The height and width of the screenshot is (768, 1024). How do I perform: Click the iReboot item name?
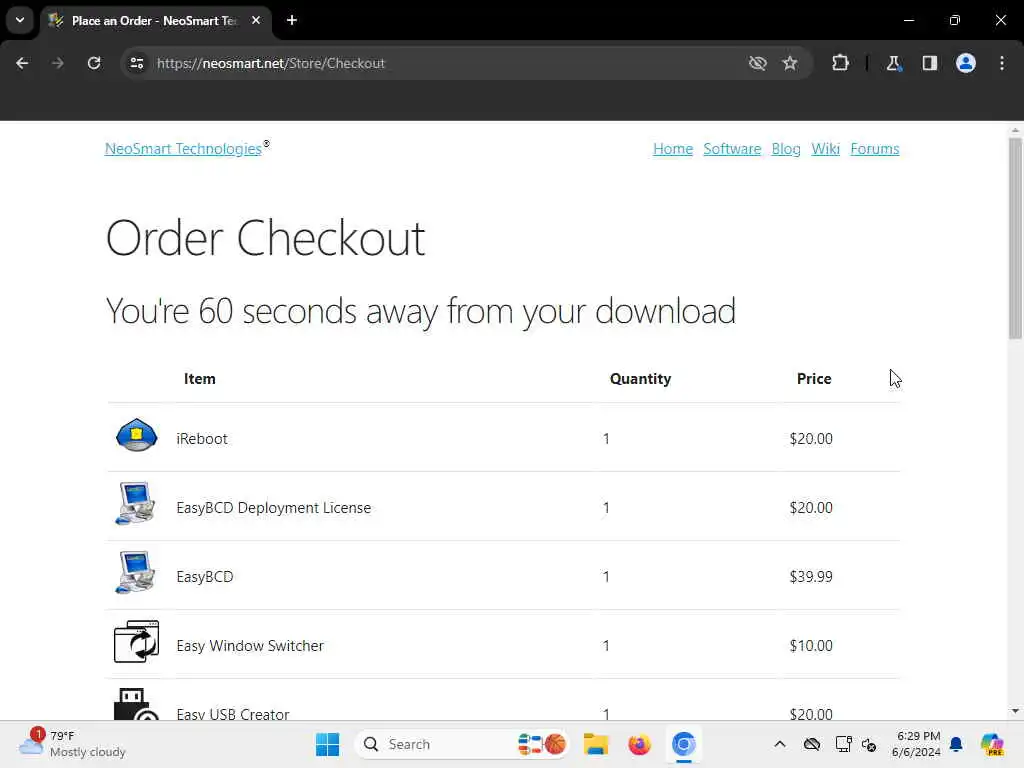pyautogui.click(x=202, y=439)
